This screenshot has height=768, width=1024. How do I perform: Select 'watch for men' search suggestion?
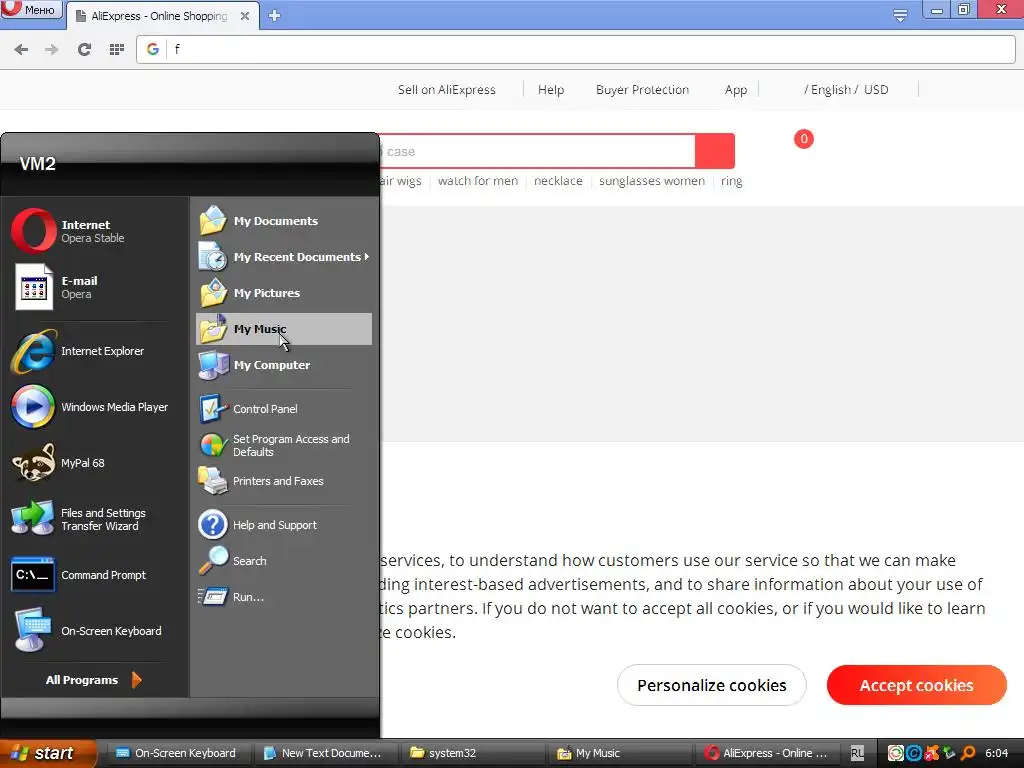(478, 181)
